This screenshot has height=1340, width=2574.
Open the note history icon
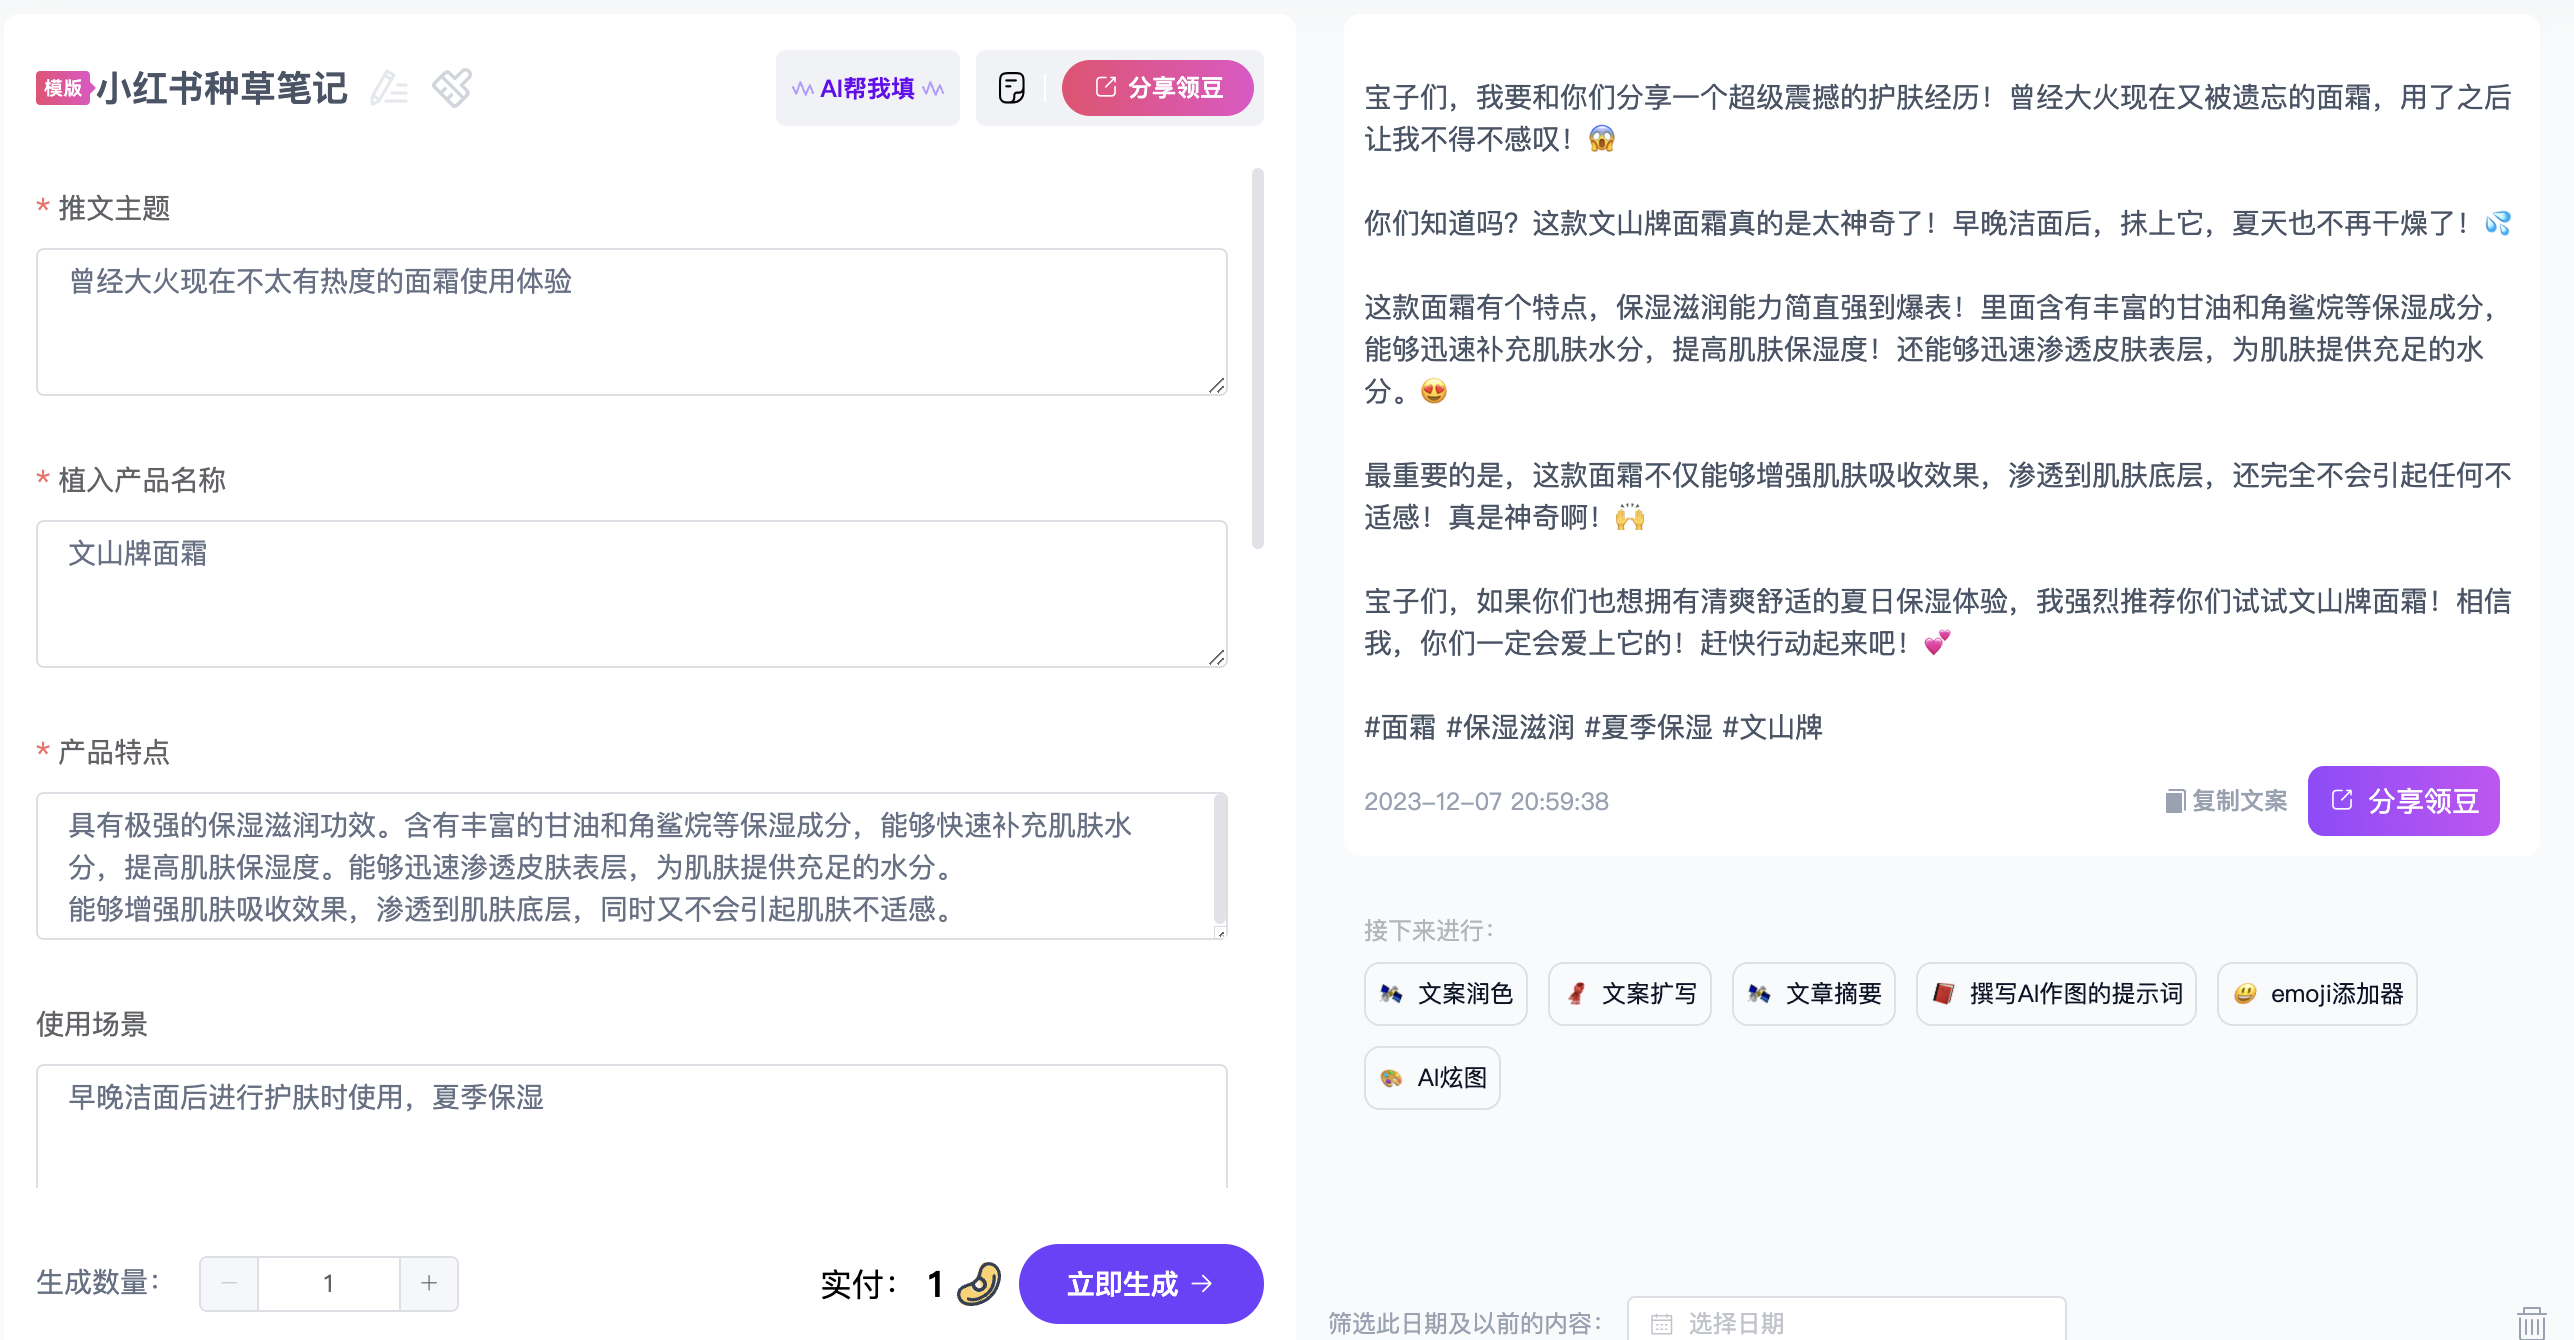tap(1011, 88)
